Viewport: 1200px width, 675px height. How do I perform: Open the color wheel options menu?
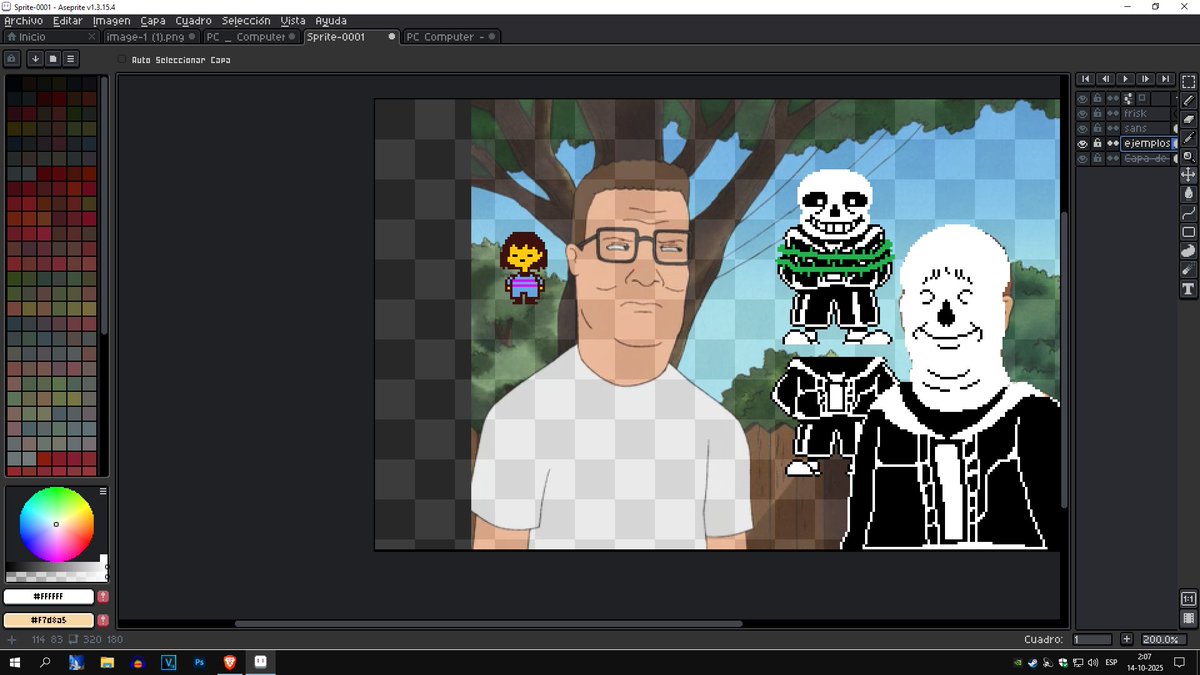pos(103,491)
